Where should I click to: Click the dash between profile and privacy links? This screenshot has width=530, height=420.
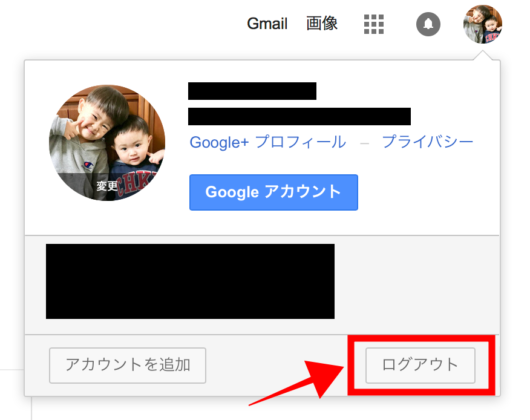[364, 143]
